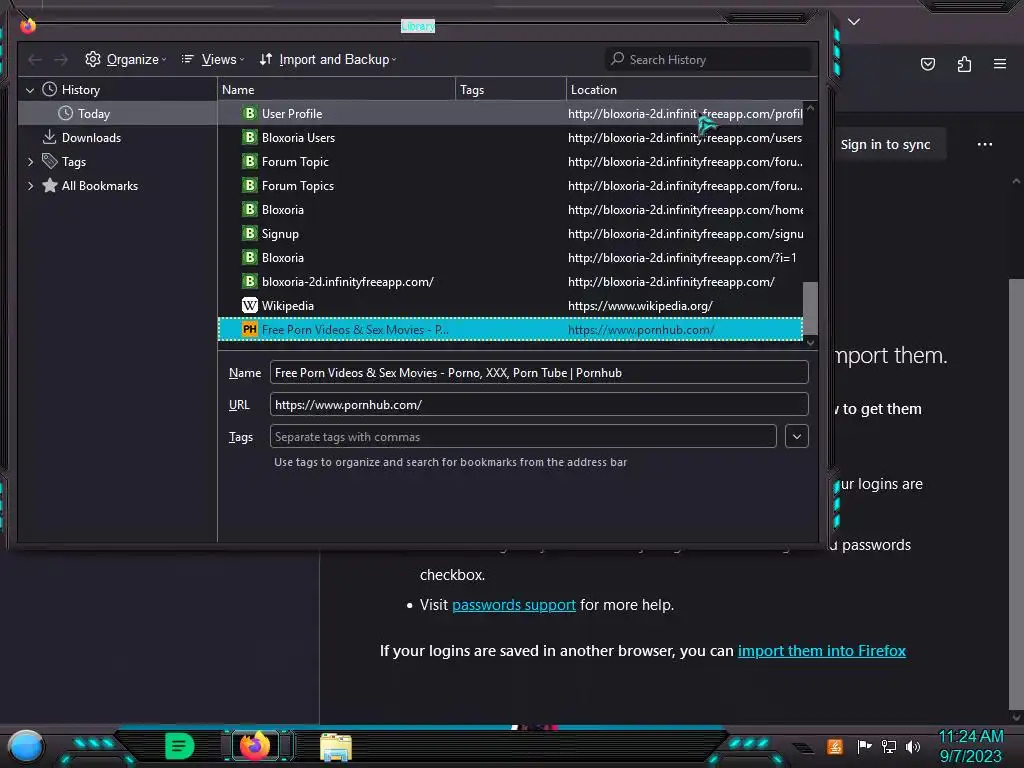
Task: Expand the tags selector dropdown arrow
Action: pyautogui.click(x=797, y=436)
